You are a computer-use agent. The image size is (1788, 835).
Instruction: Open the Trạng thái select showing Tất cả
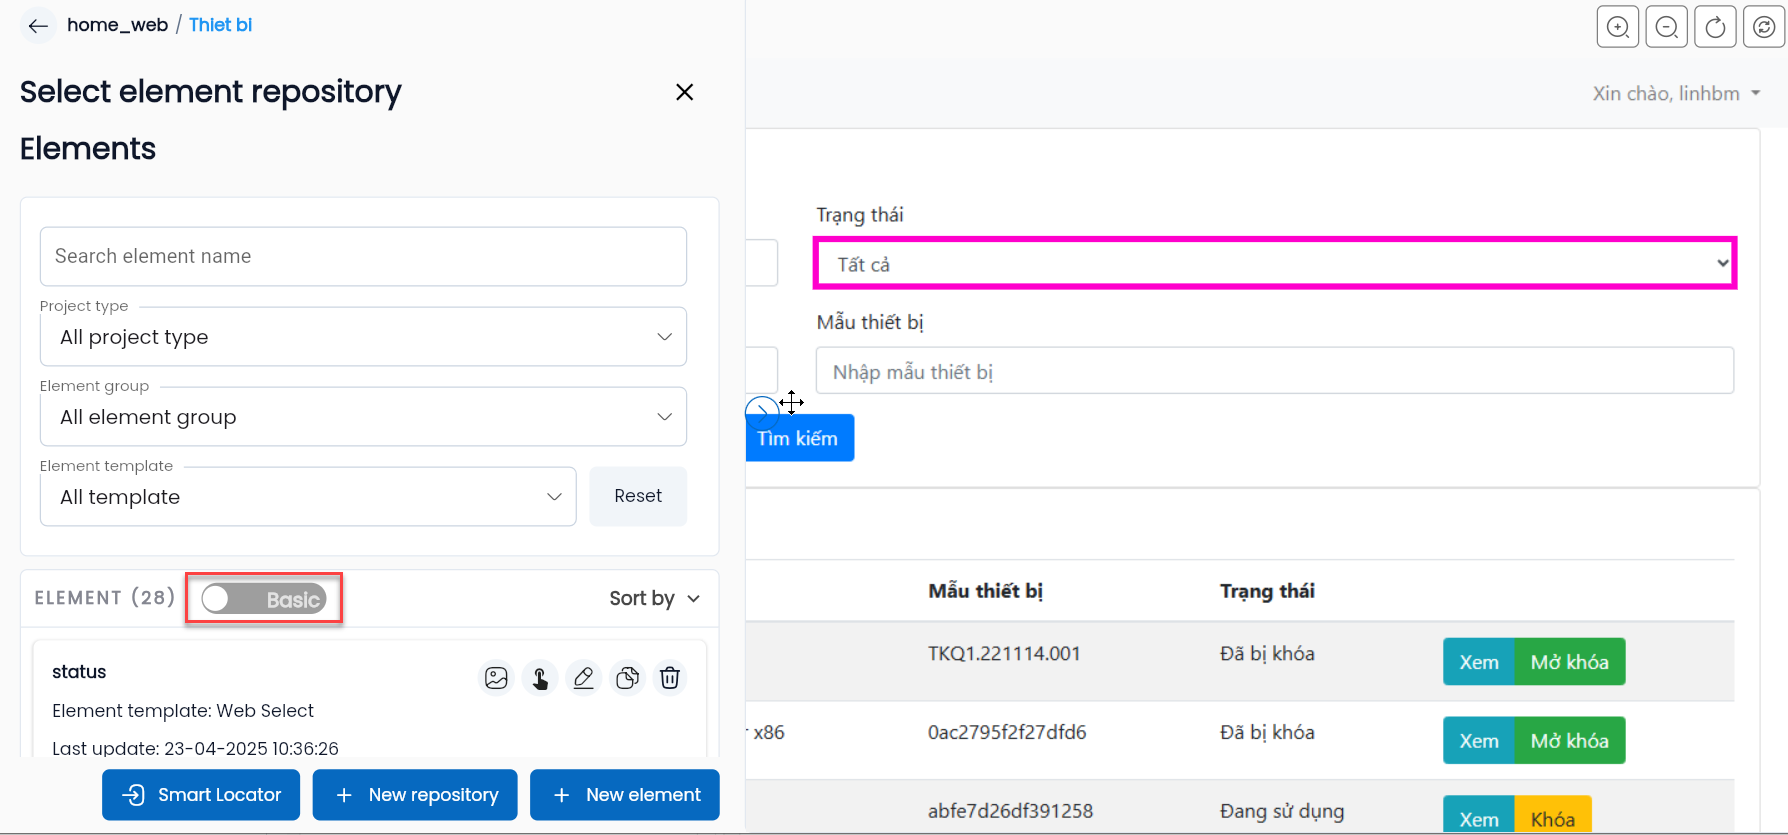point(1275,264)
